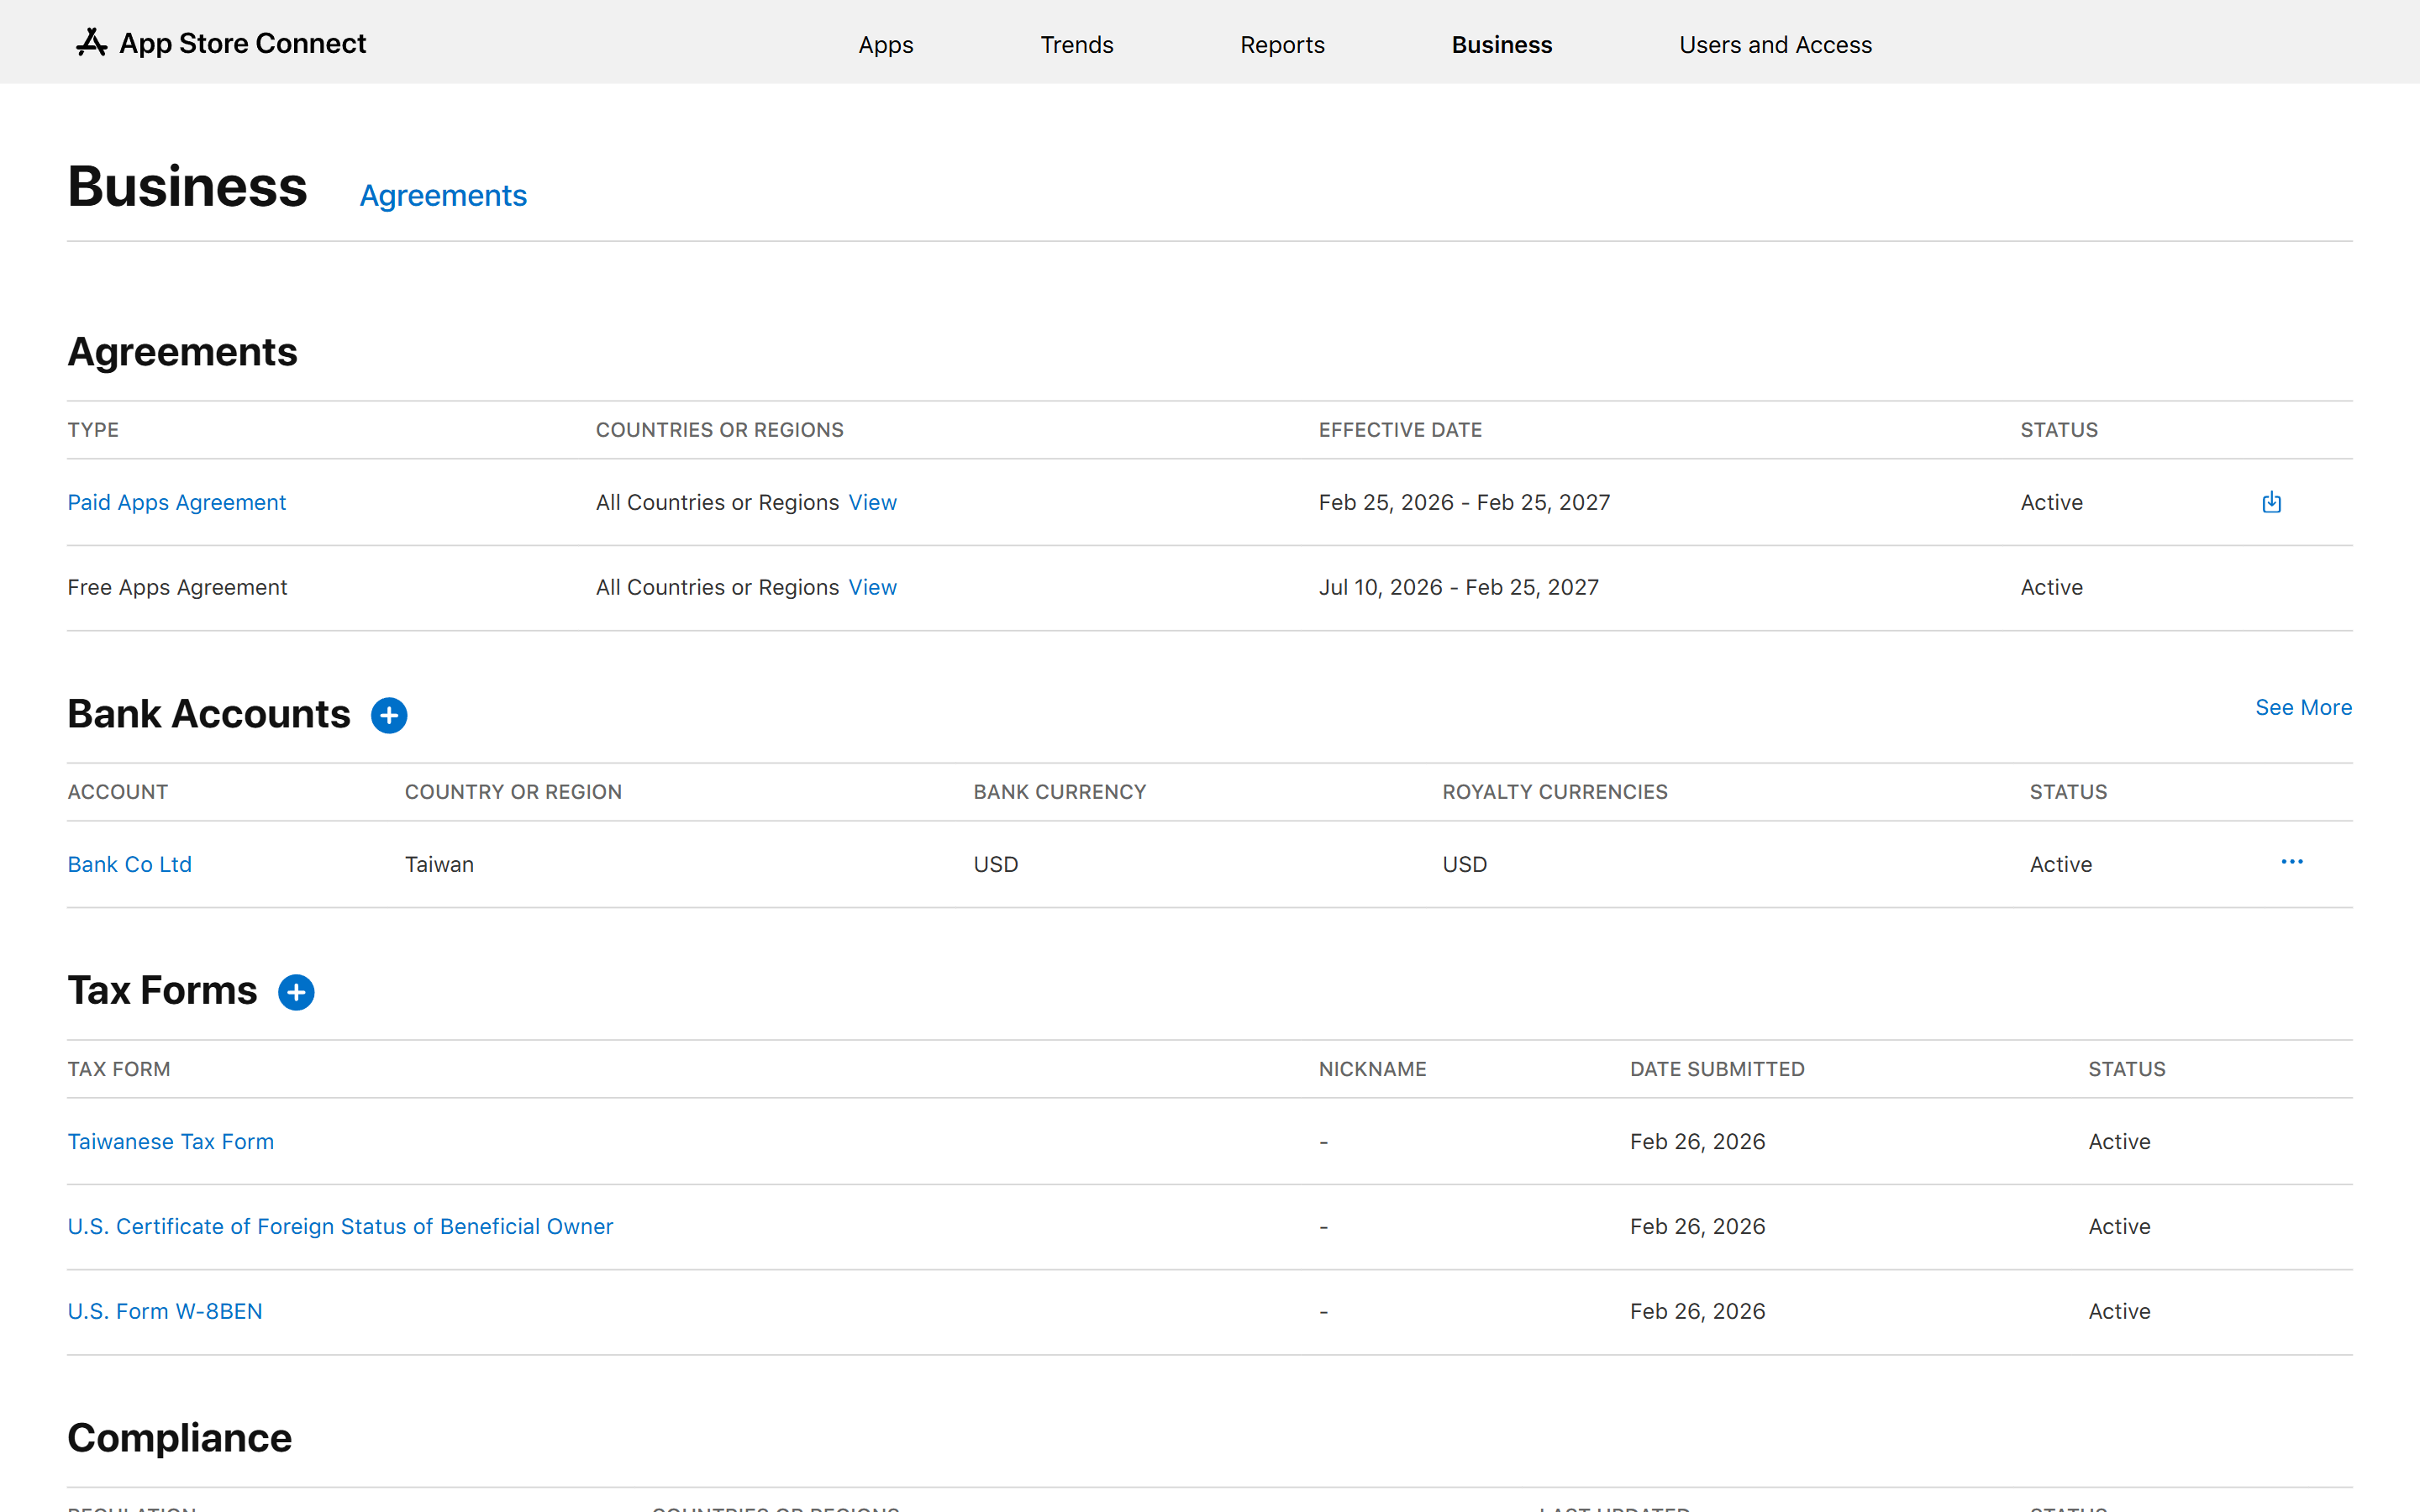Click the App Store Connect logo icon

click(x=92, y=43)
